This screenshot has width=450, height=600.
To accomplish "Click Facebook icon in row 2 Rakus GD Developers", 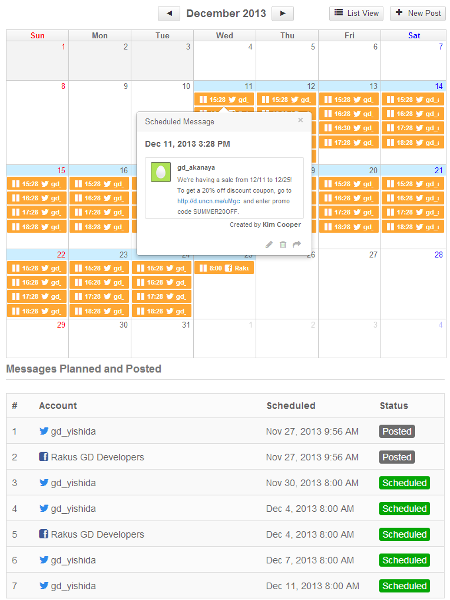I will [x=44, y=457].
